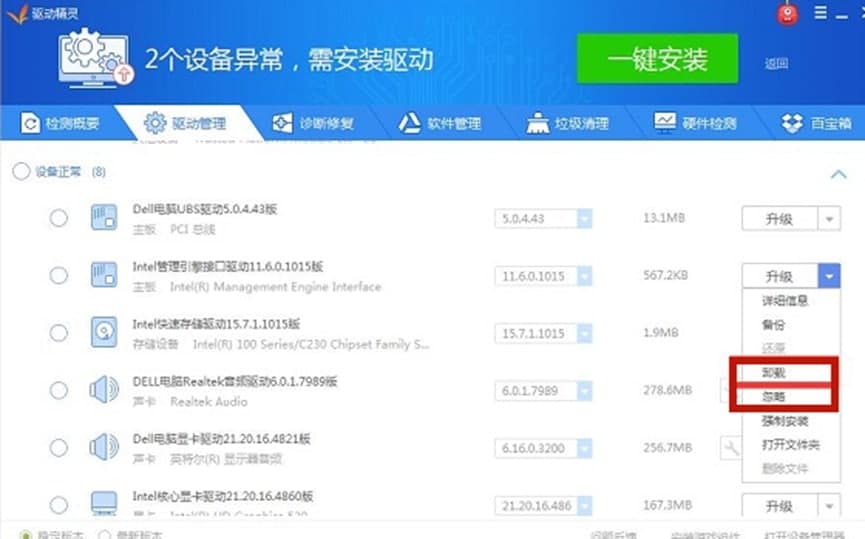Viewport: 865px width, 539px height.
Task: Click the speaker icon of DELL电脑Realtek音频驱动 row
Action: click(x=104, y=390)
